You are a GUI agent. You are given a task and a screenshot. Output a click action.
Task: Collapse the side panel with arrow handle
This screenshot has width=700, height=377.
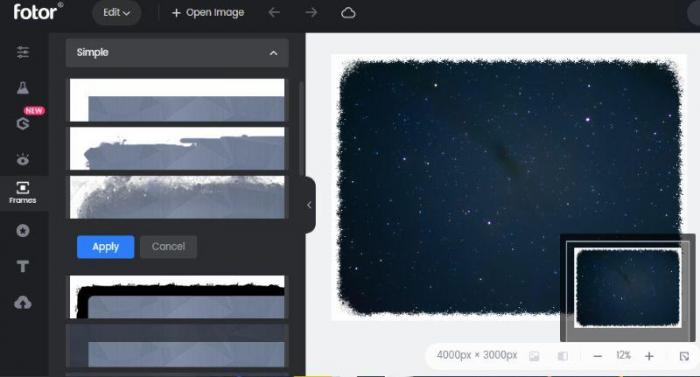[x=310, y=205]
